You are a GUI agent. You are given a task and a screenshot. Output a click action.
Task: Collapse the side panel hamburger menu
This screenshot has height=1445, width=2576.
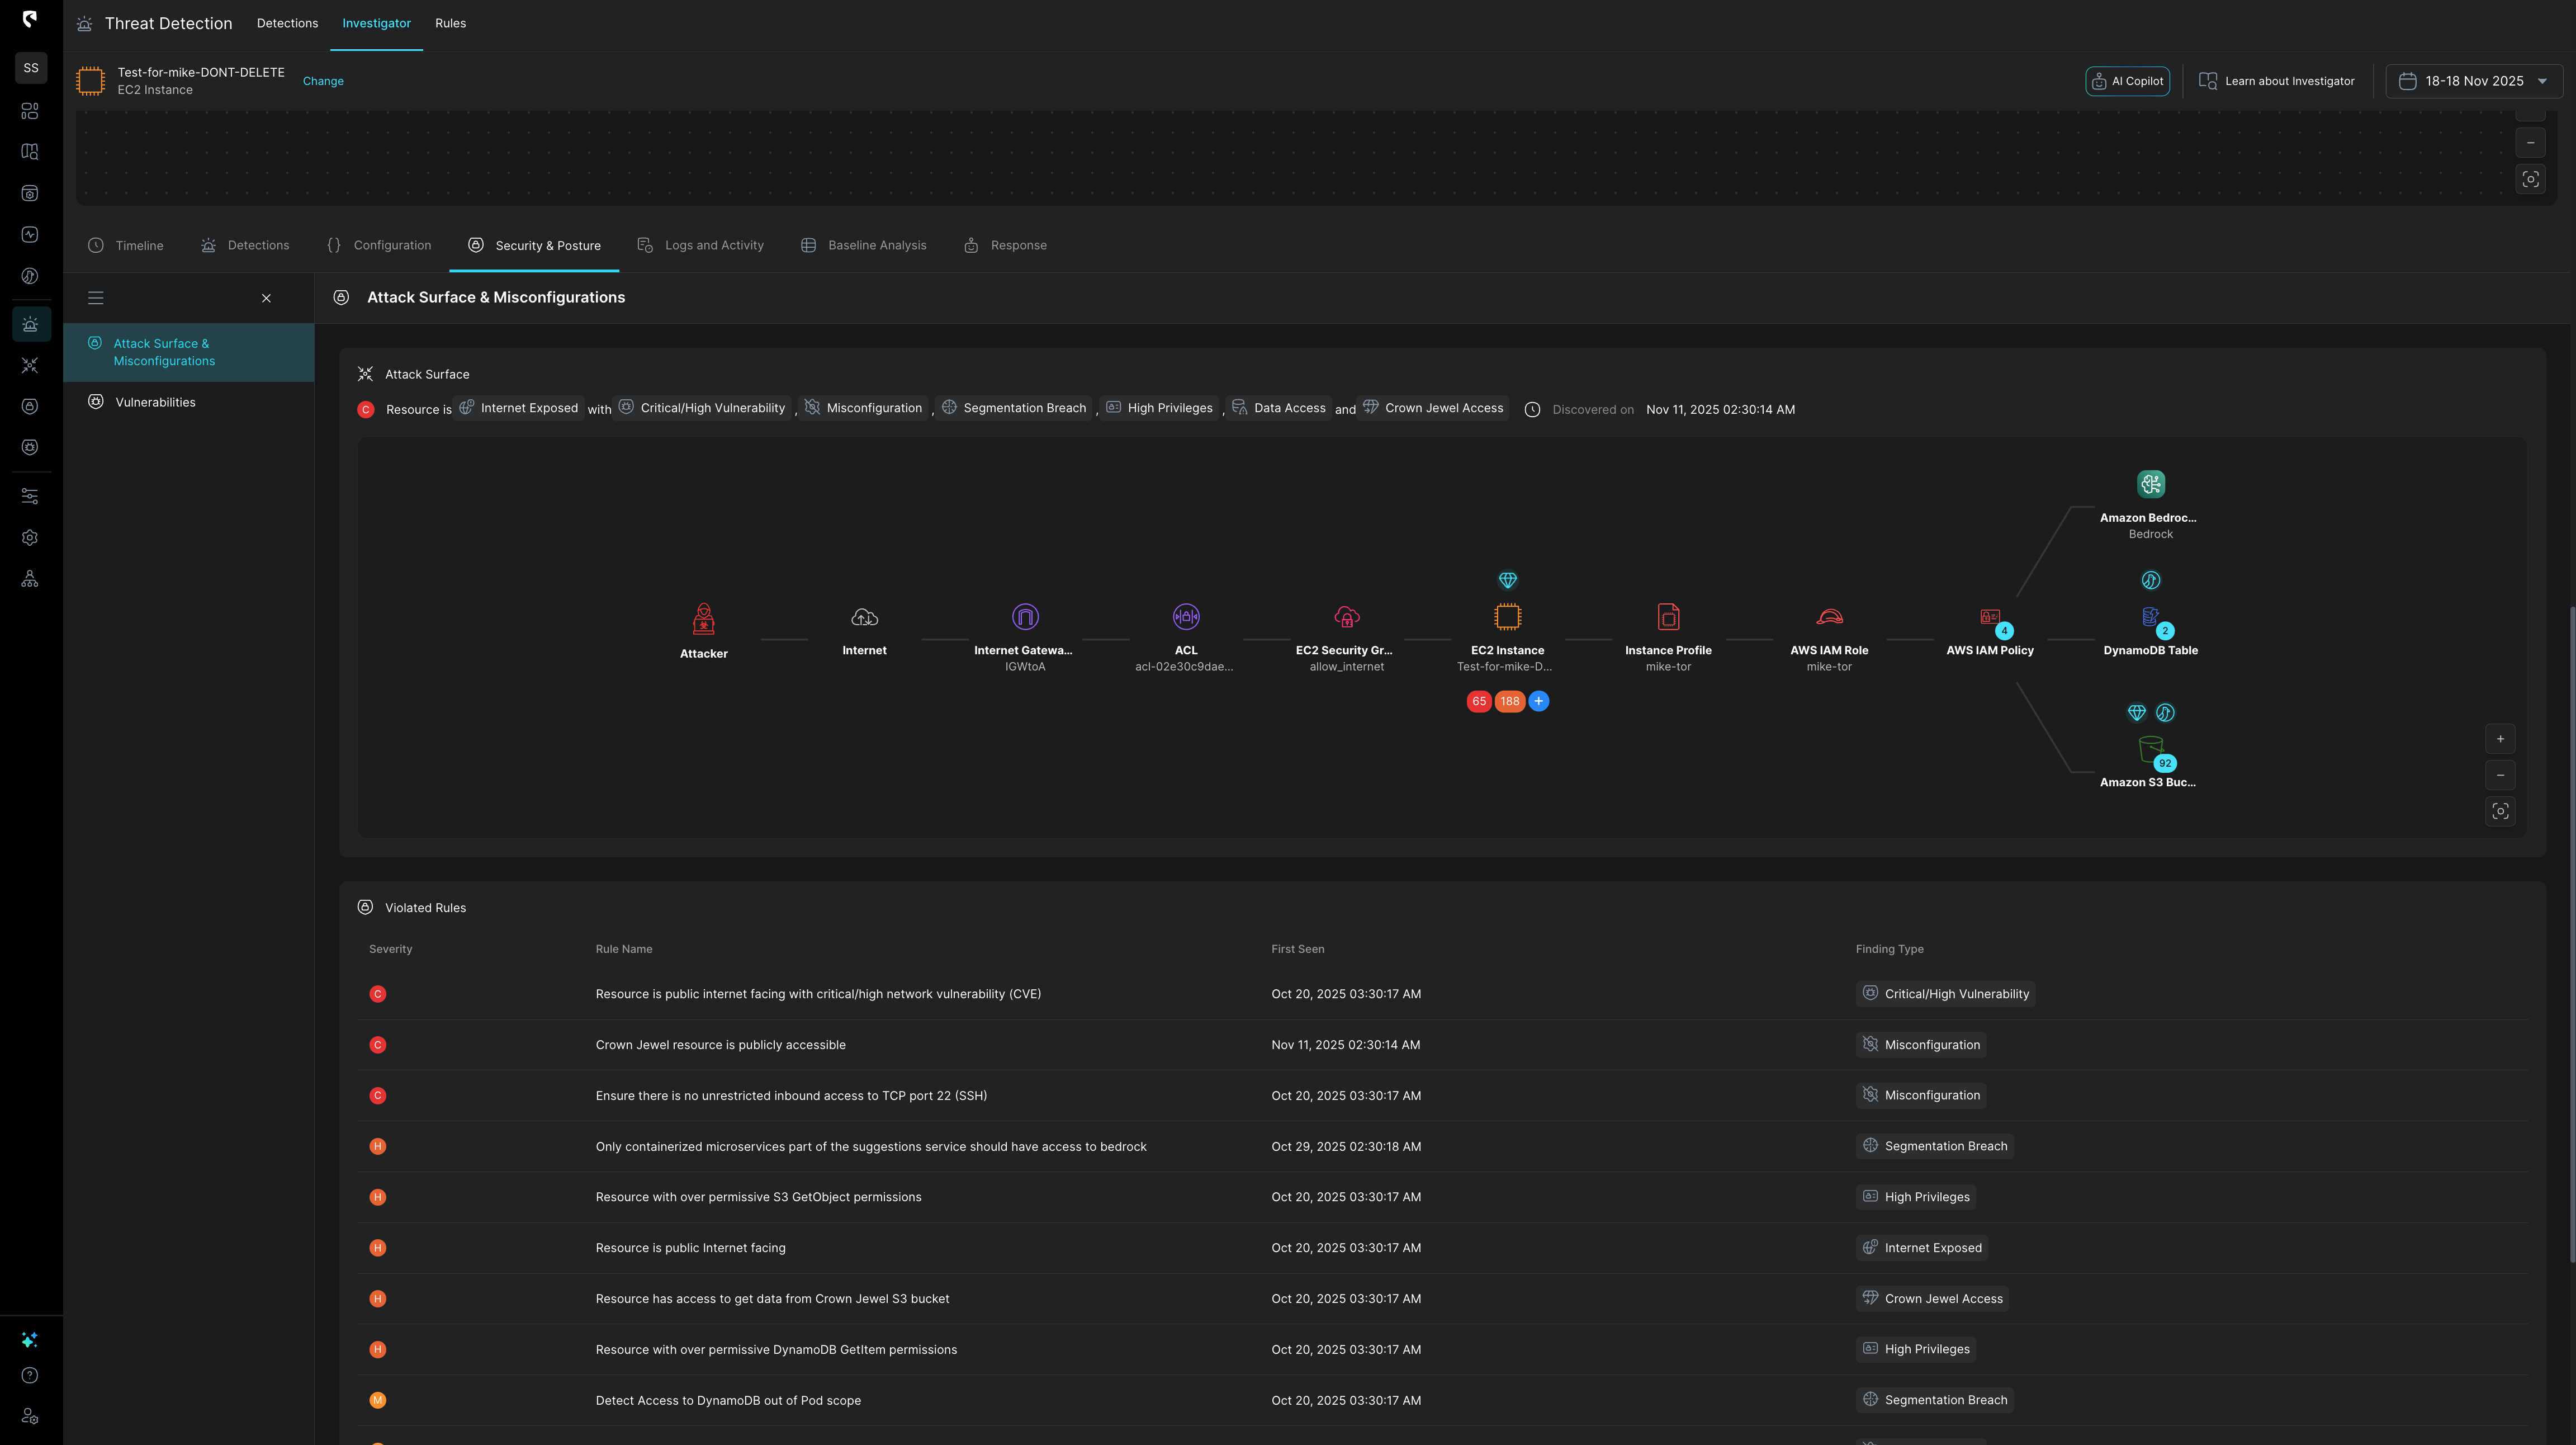(96, 298)
